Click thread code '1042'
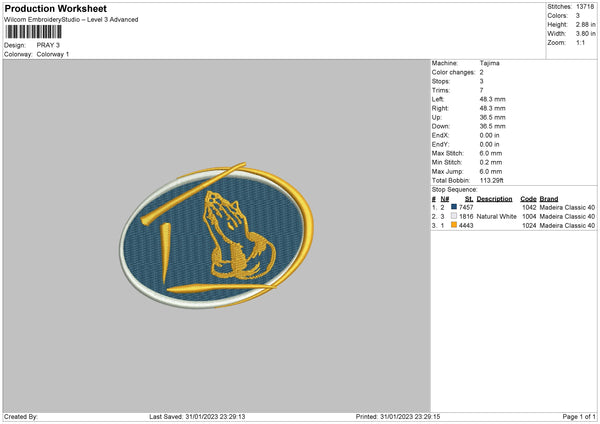600x424 pixels. coord(529,207)
